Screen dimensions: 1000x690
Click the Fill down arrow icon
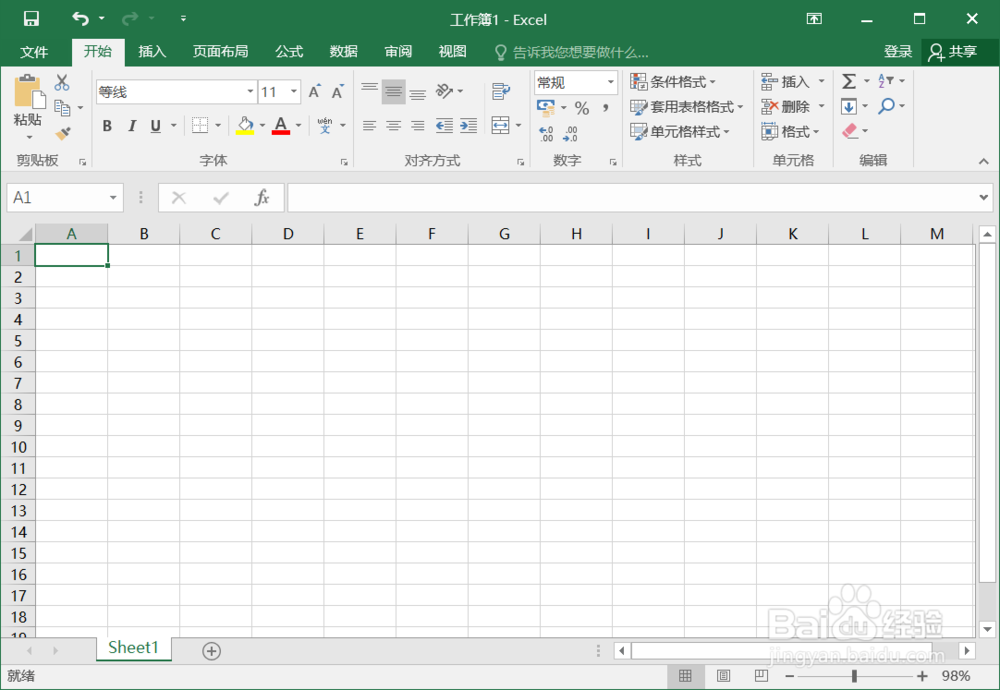[x=849, y=106]
